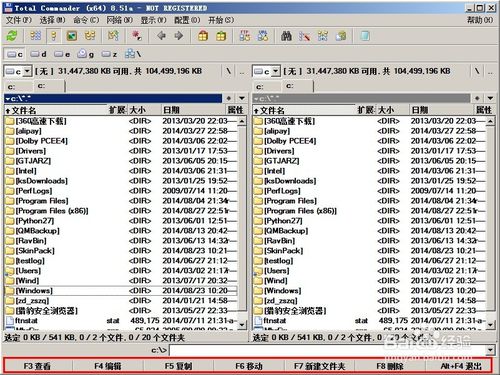Click F4 编辑 button
The image size is (500, 375).
click(x=108, y=366)
